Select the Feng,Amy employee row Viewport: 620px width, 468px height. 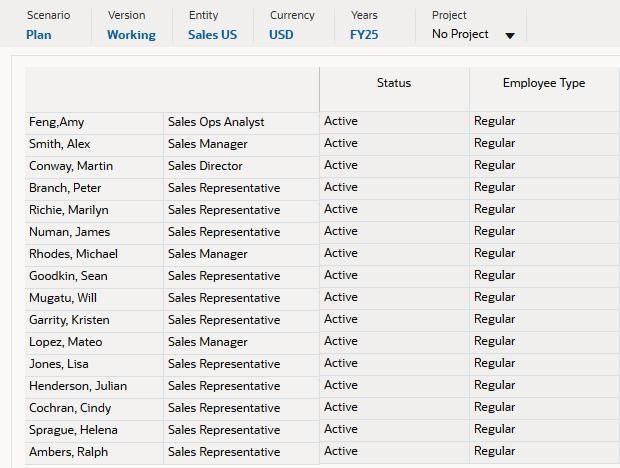[x=57, y=122]
